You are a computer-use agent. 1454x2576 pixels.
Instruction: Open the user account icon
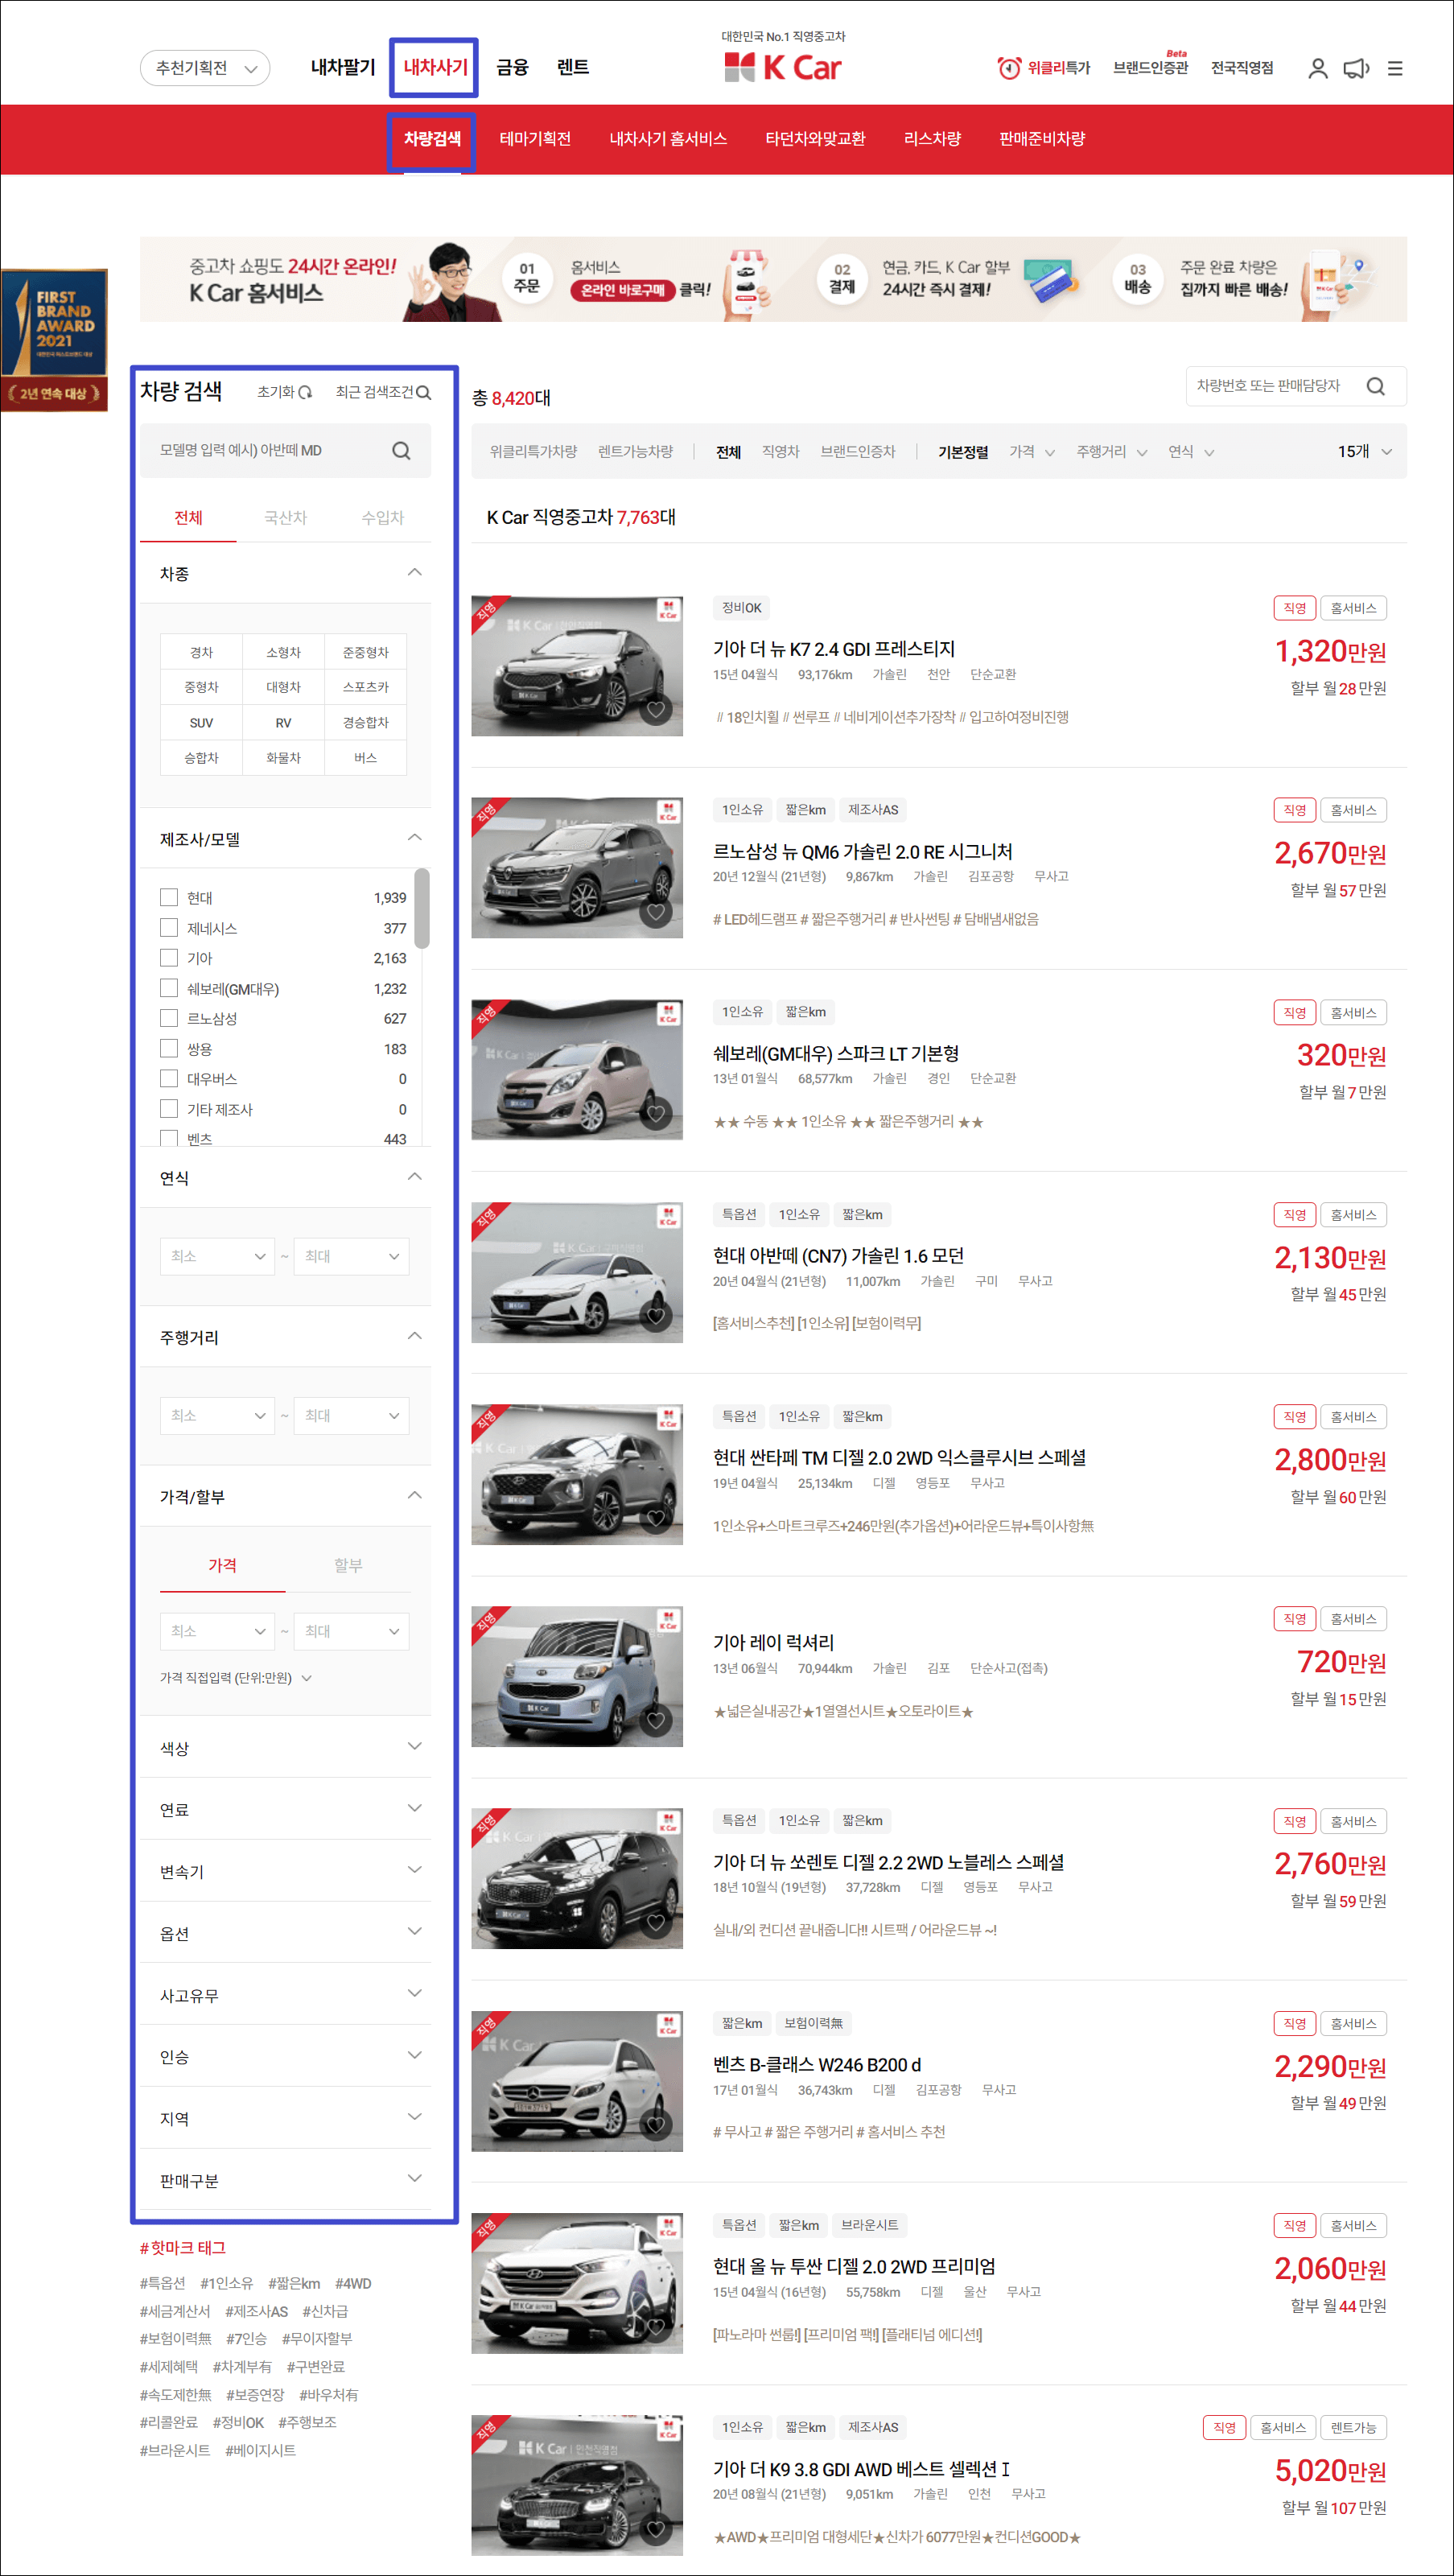1317,68
